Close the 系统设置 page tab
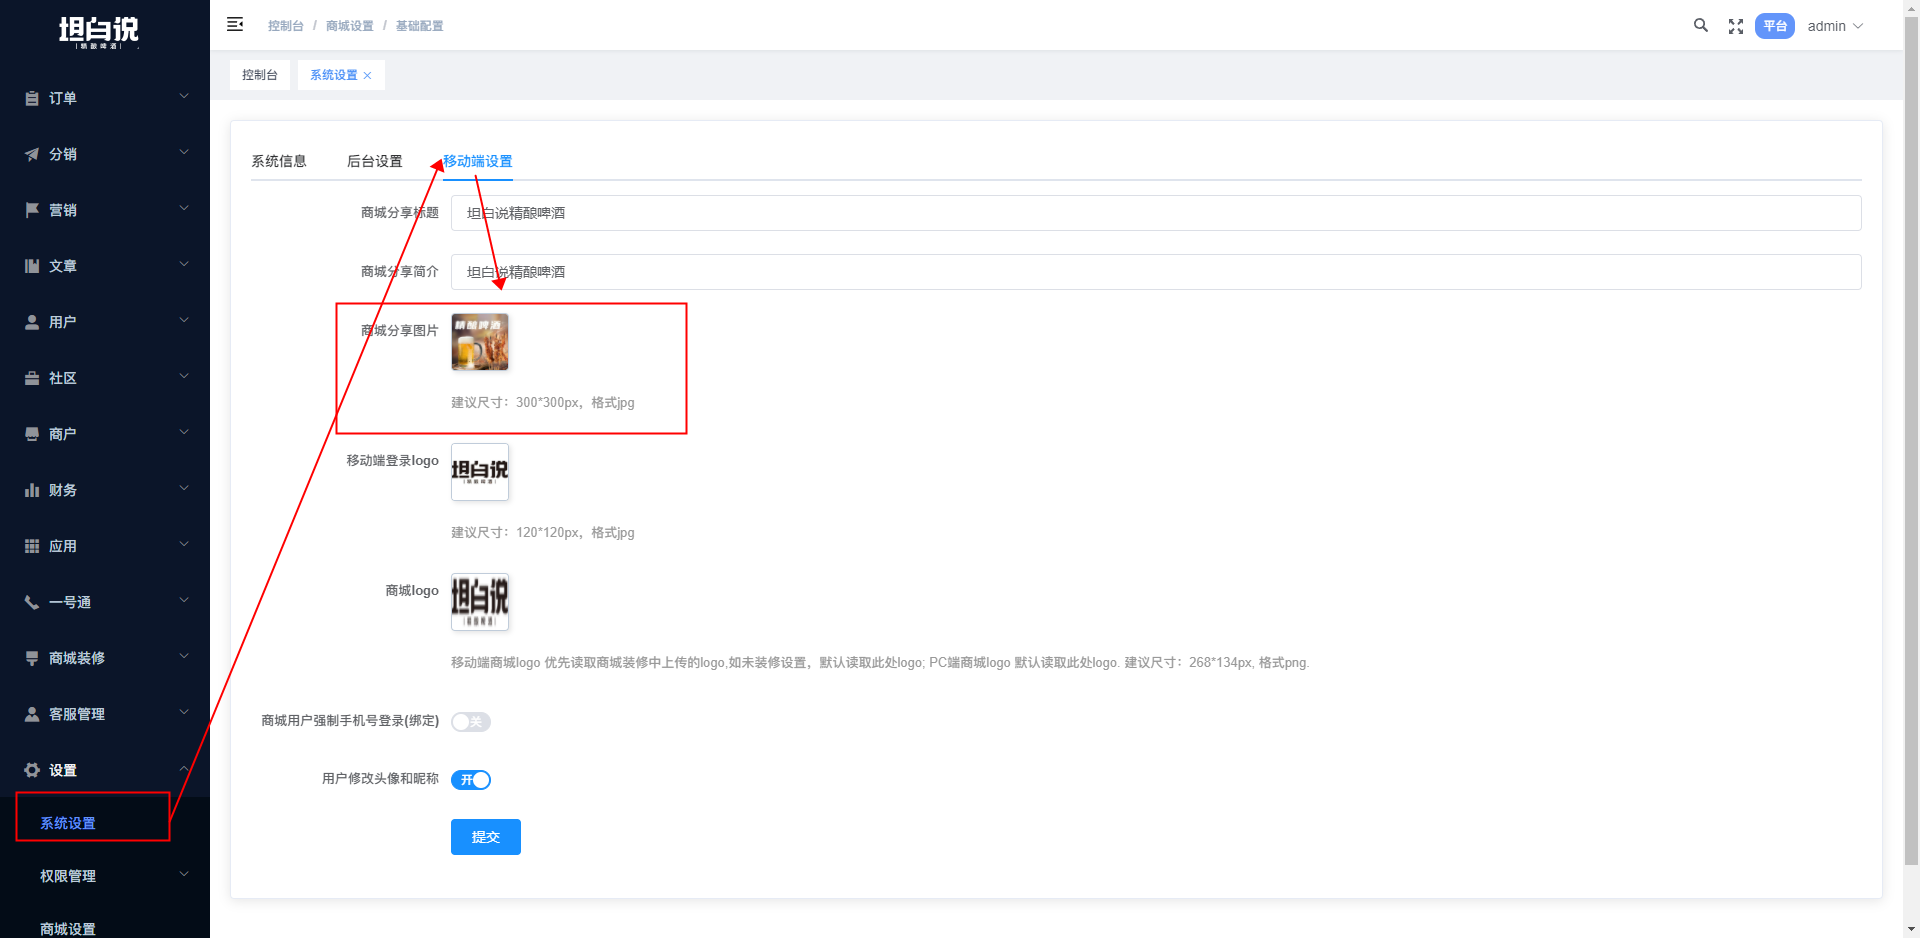Viewport: 1920px width, 938px height. (367, 76)
